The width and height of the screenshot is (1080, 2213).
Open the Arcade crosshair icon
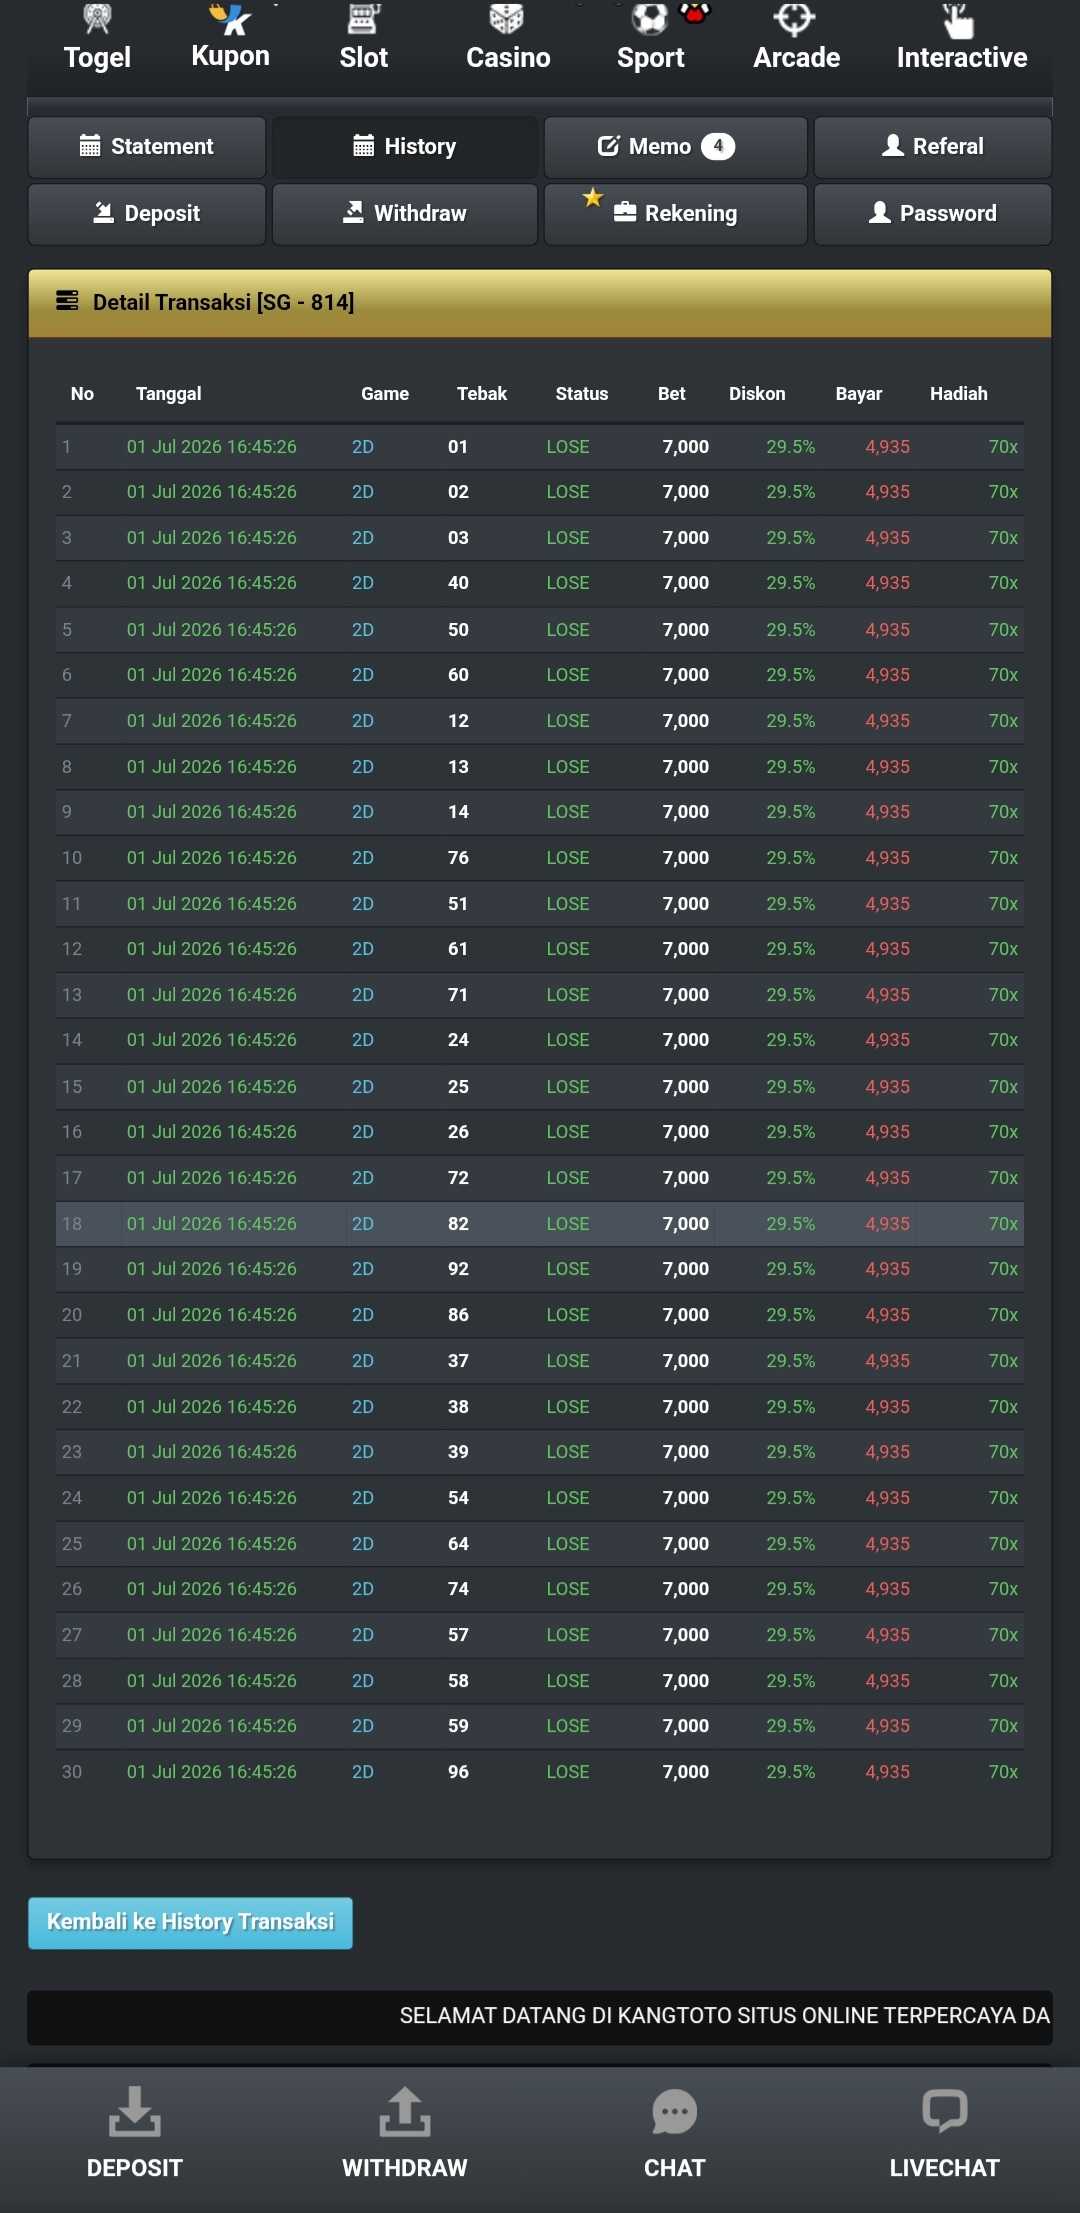tap(795, 17)
